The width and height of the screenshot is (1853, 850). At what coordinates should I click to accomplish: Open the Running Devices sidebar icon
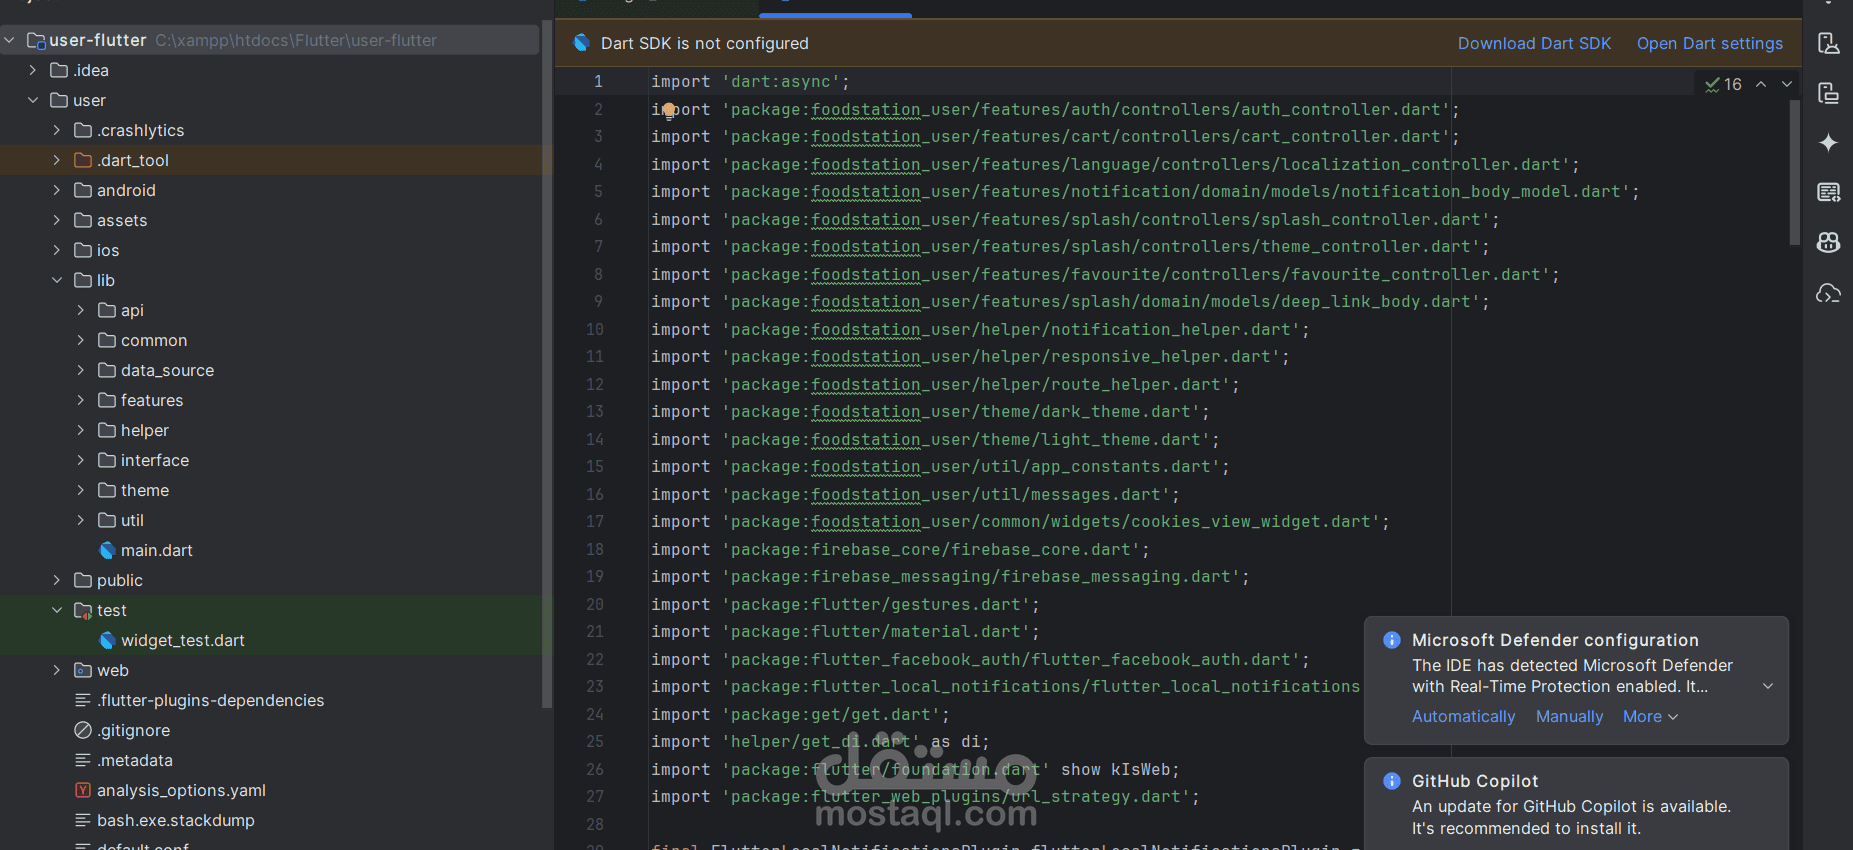[x=1828, y=93]
